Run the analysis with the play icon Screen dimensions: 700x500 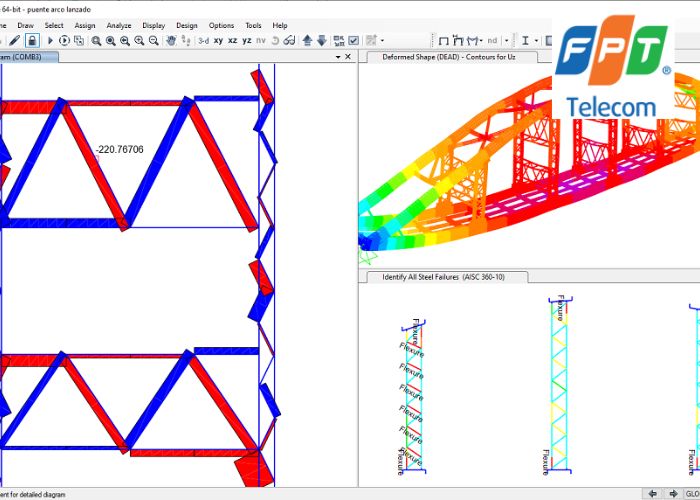50,41
